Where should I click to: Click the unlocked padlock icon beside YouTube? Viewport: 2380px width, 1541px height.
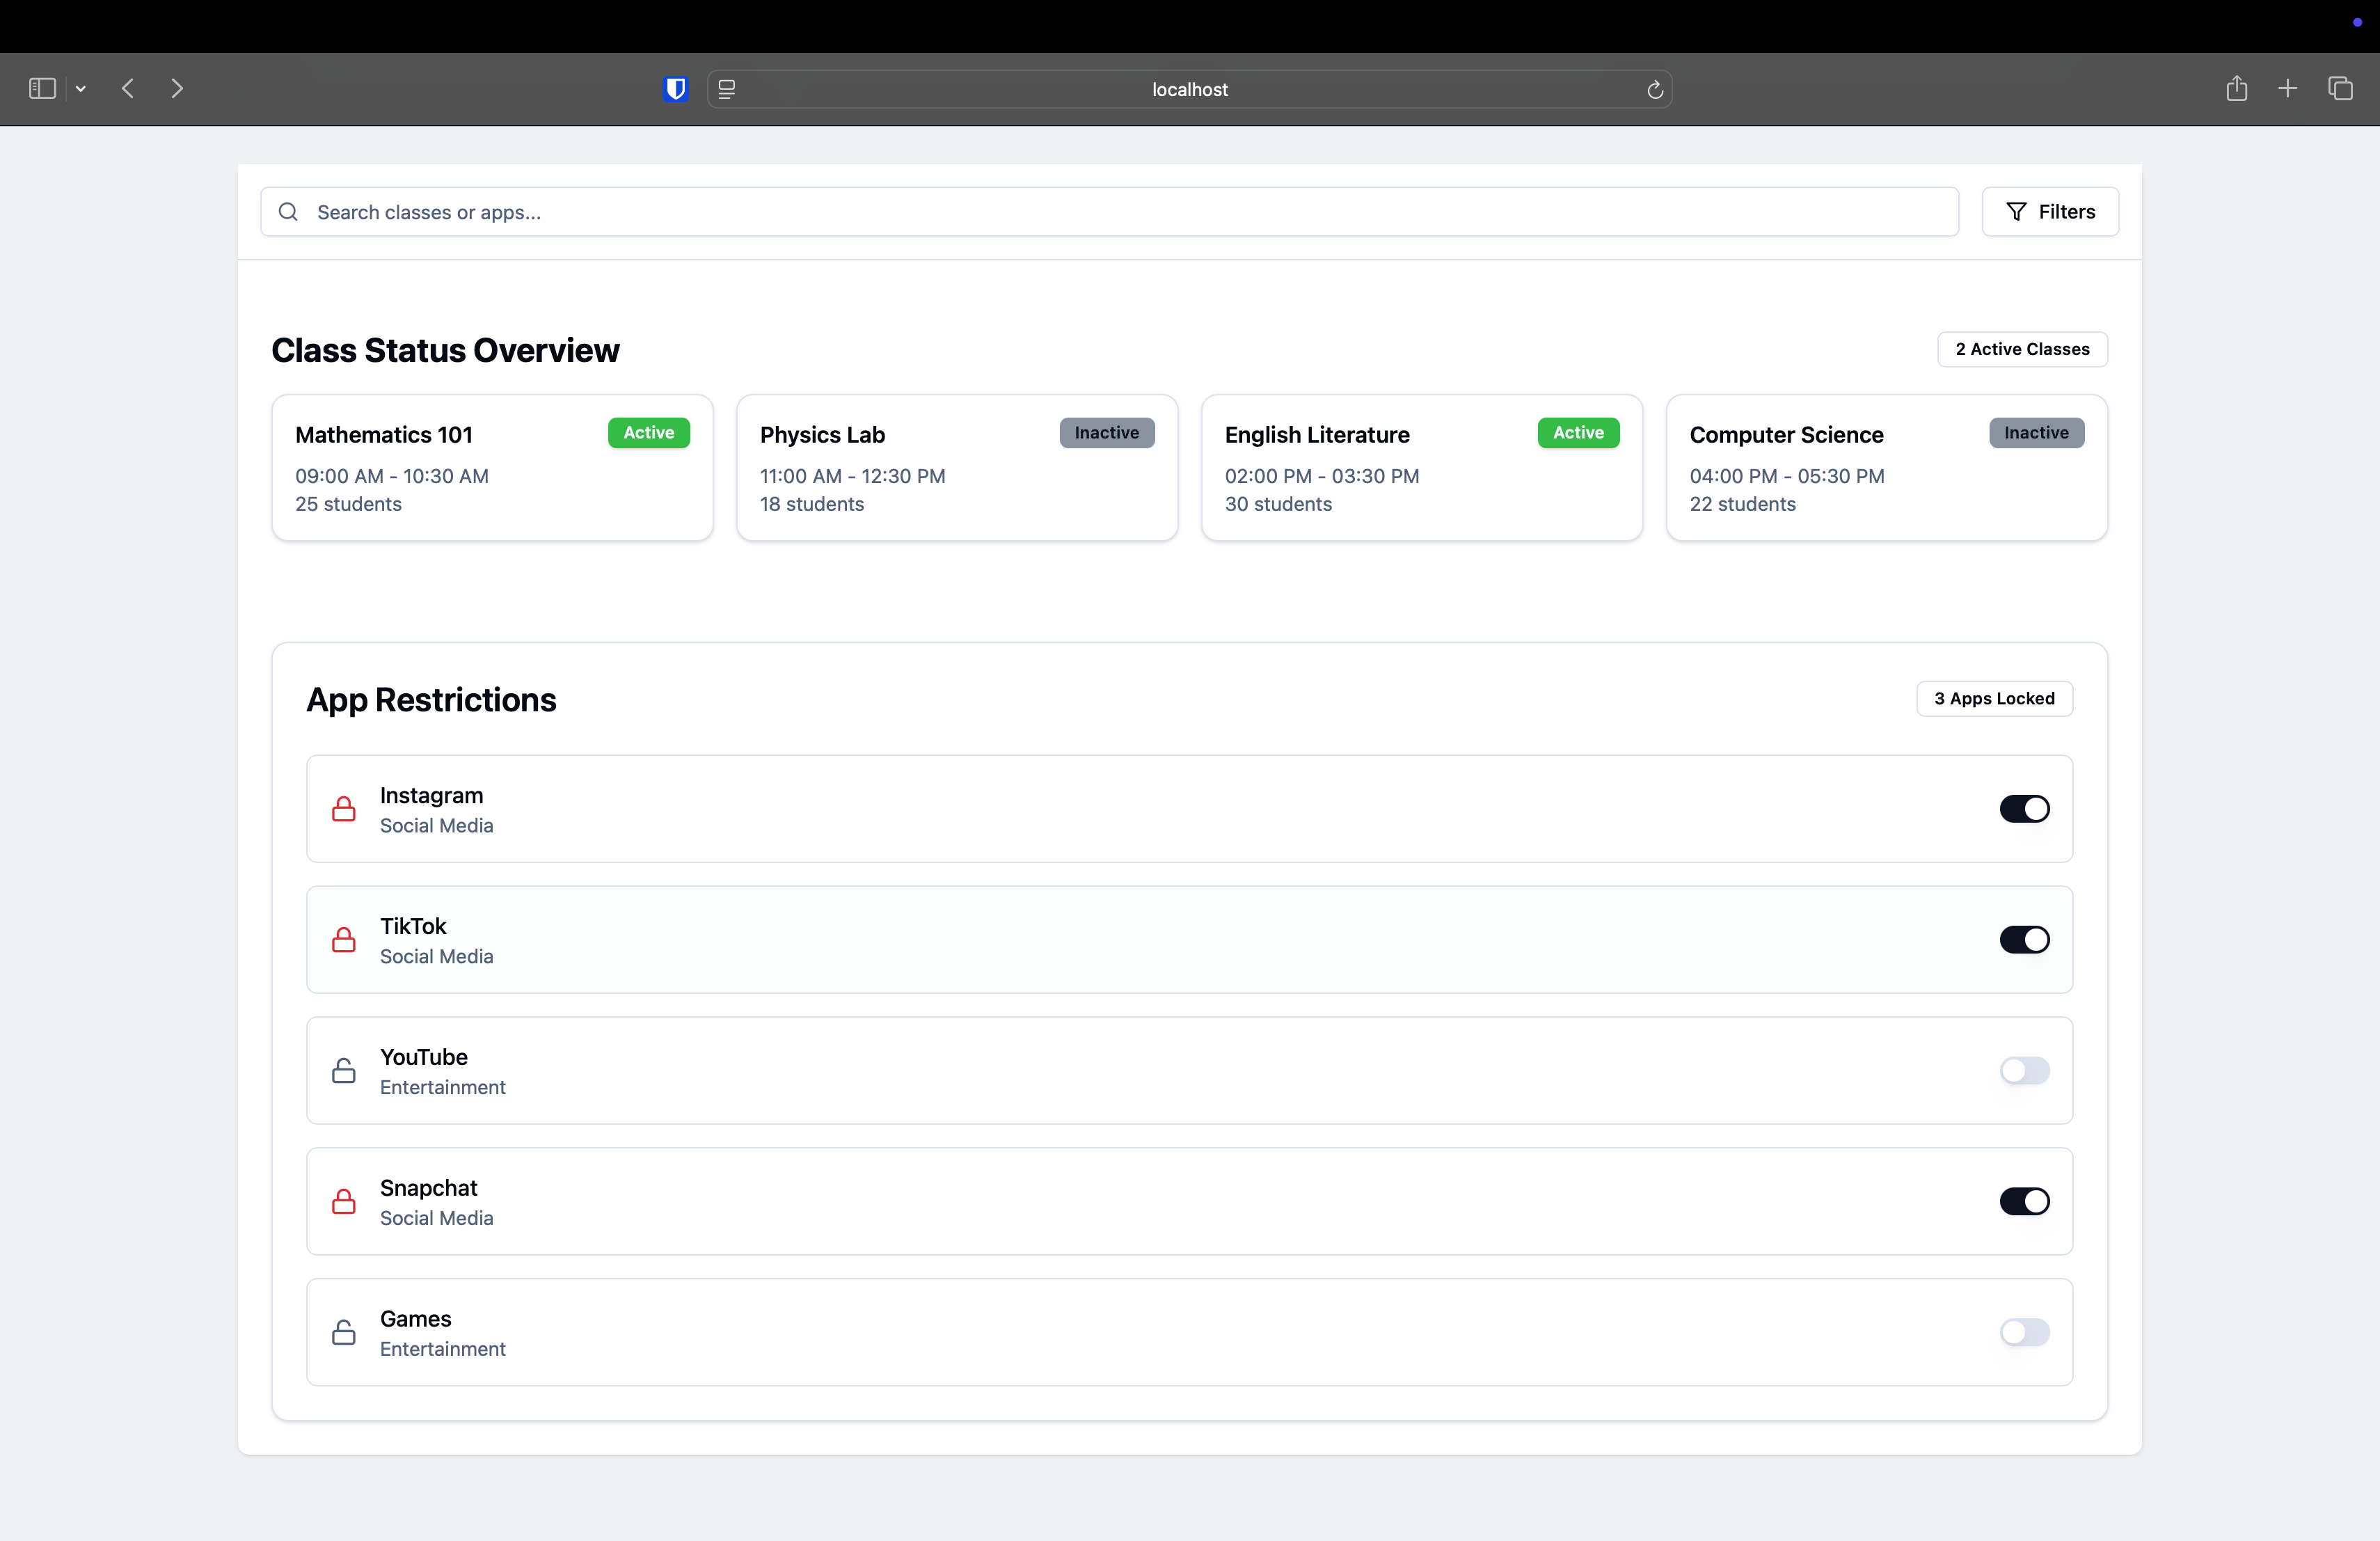point(343,1071)
